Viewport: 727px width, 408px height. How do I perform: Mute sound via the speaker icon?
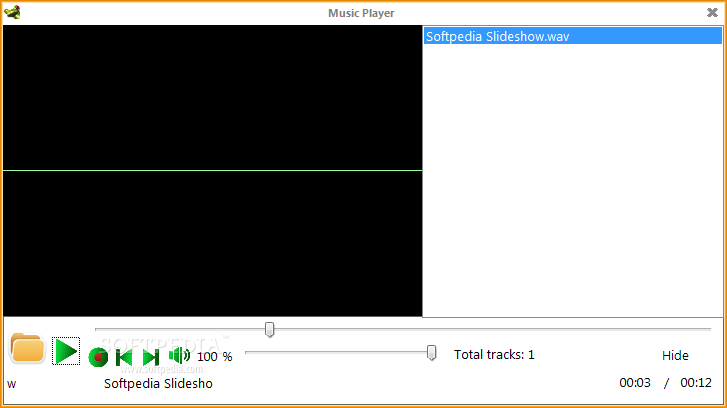click(x=179, y=356)
